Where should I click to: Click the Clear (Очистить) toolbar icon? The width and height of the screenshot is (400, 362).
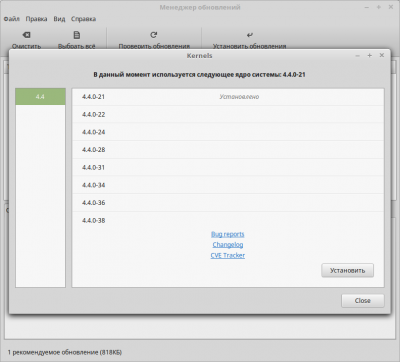26,35
